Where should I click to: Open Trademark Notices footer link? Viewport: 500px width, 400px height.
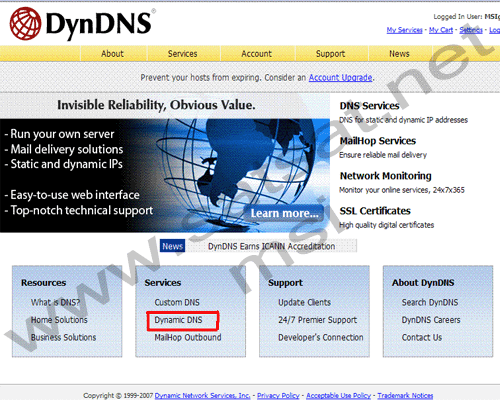pos(405,396)
